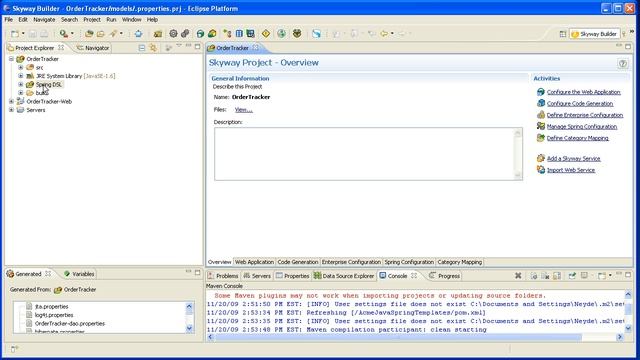
Task: Maximize the Project Explorer panel
Action: tap(198, 47)
